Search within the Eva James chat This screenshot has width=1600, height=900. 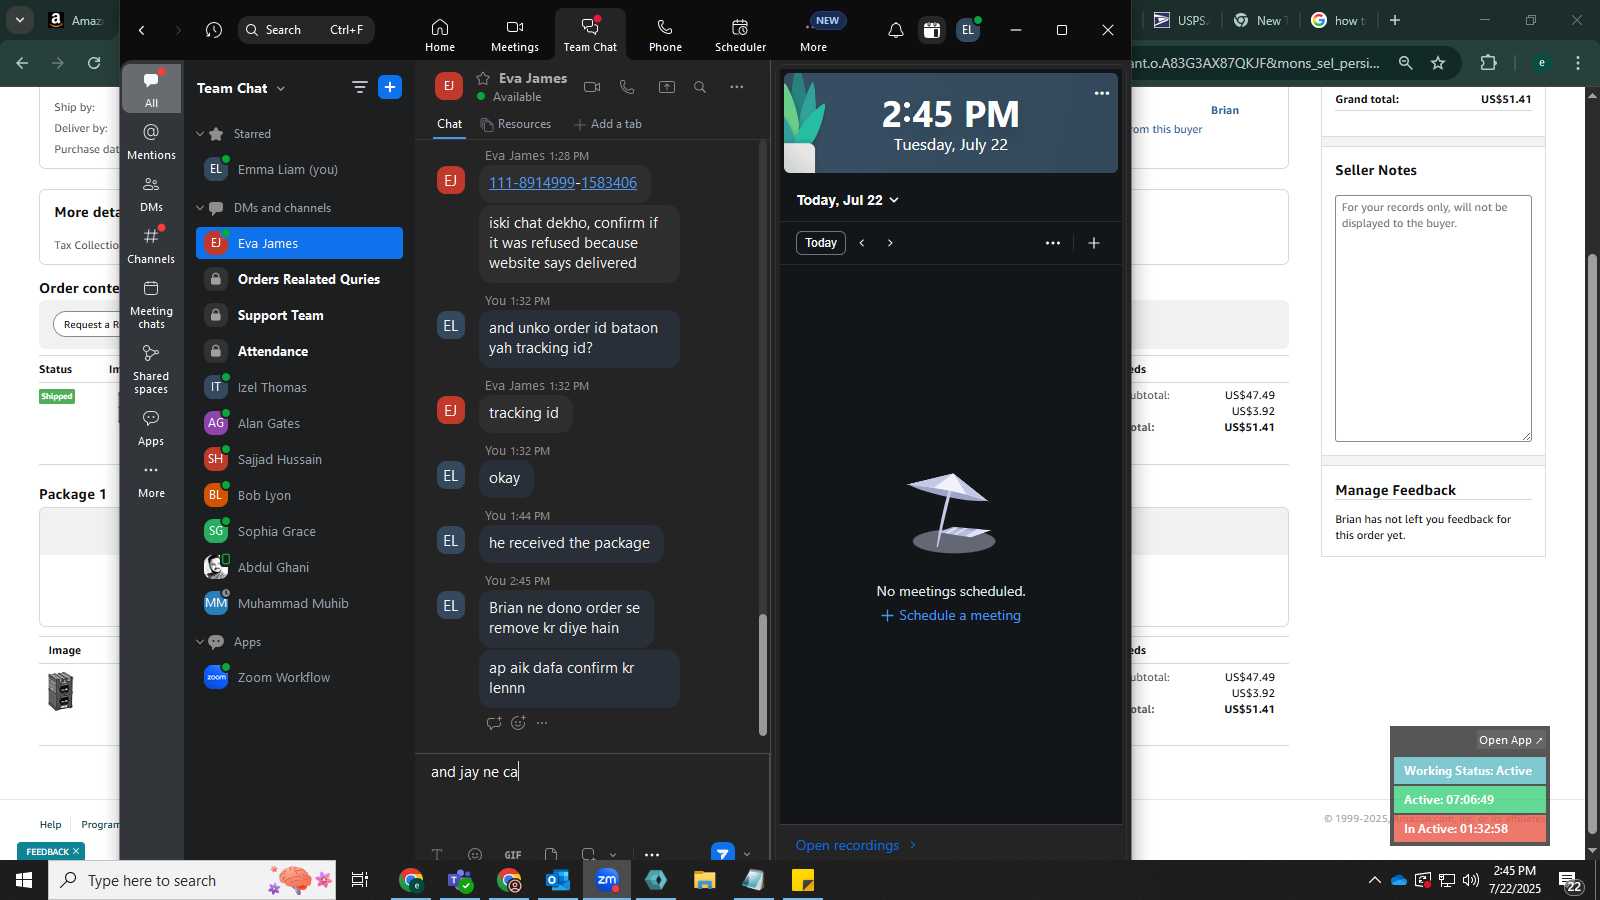[x=700, y=87]
